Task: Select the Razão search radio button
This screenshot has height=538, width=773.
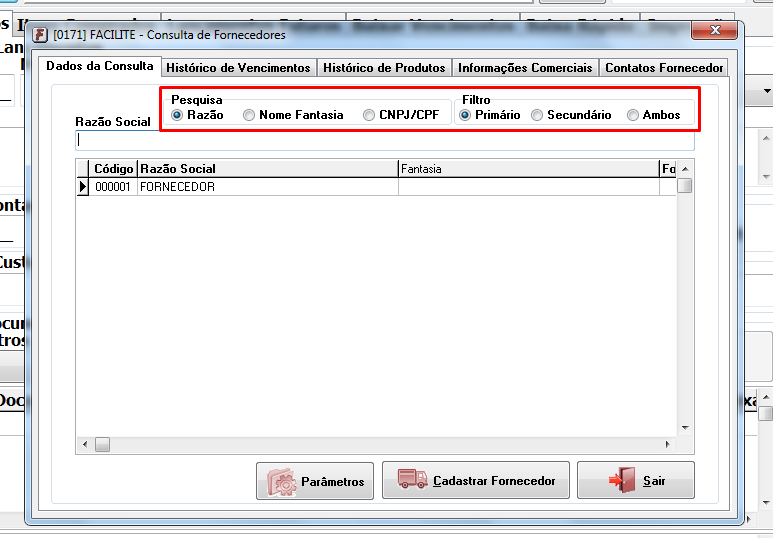Action: [177, 115]
